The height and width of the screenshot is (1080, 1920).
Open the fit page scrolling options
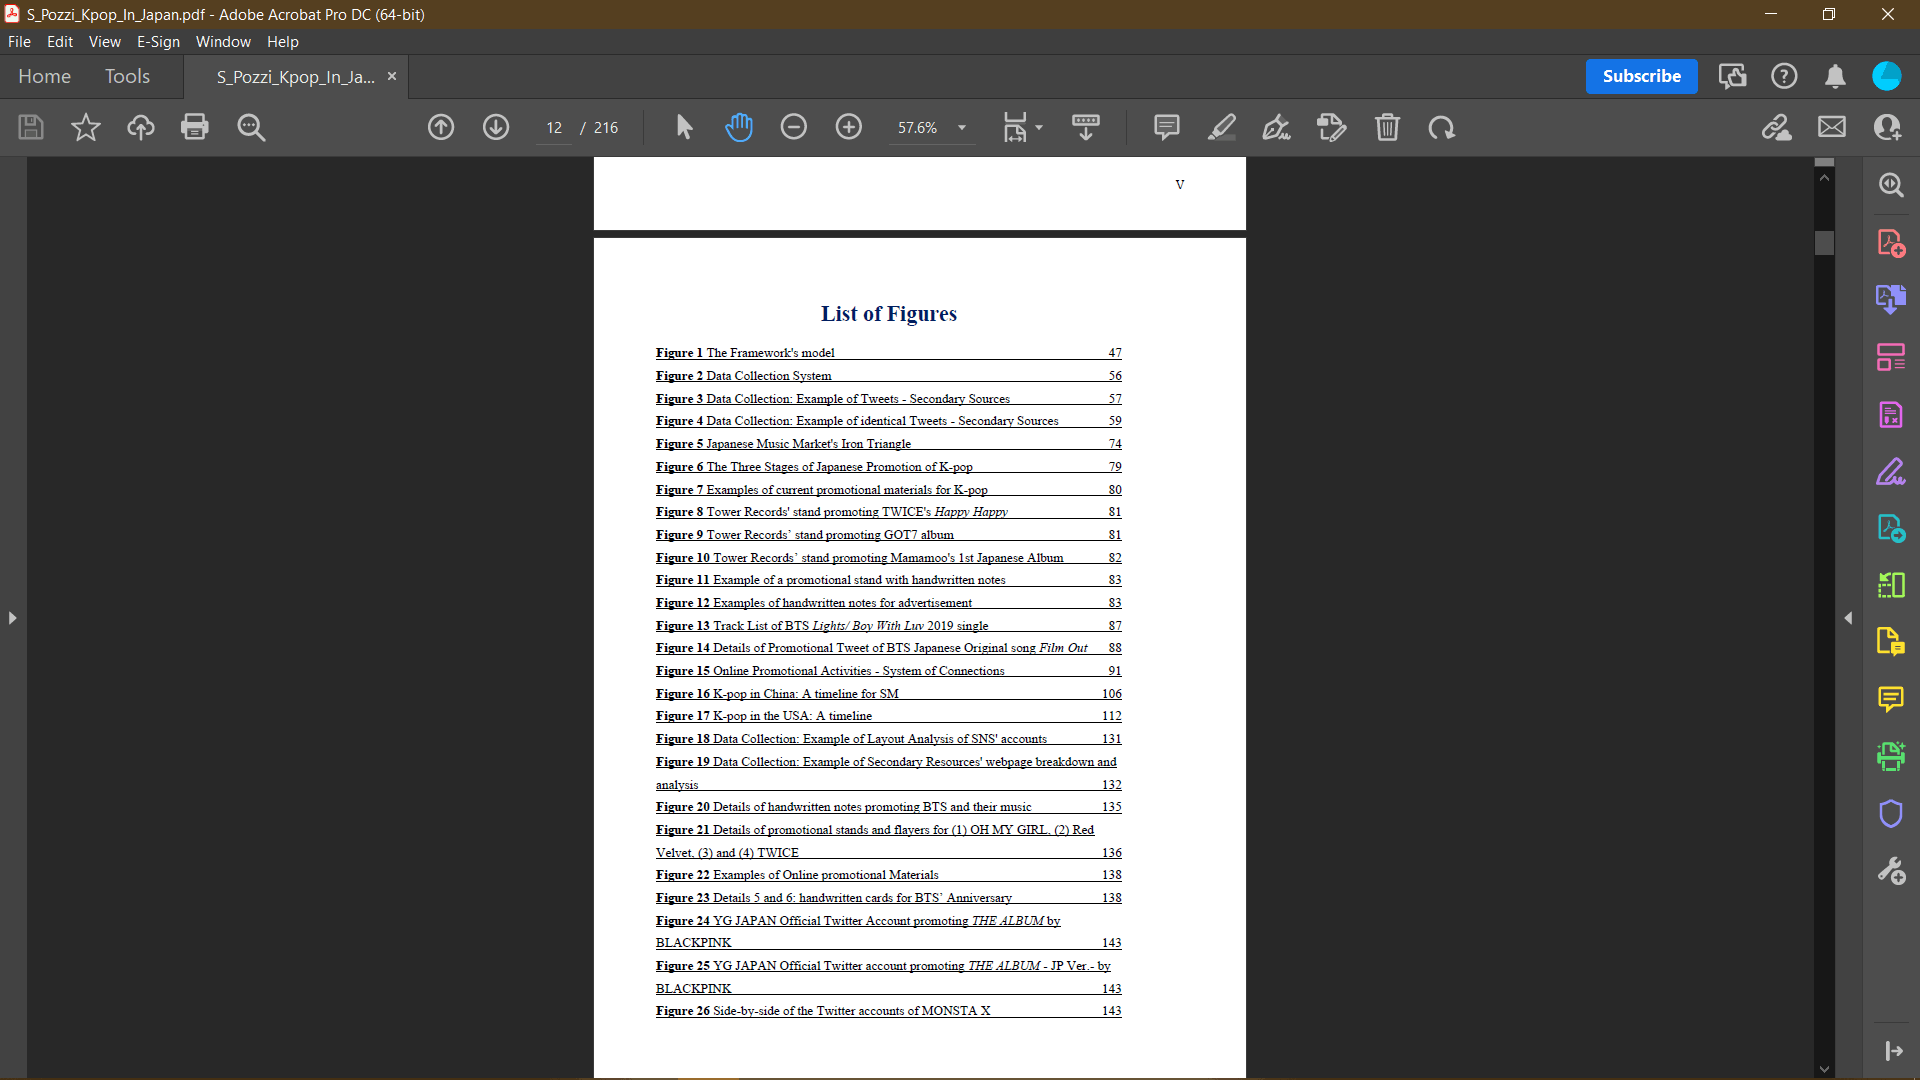click(x=1022, y=127)
